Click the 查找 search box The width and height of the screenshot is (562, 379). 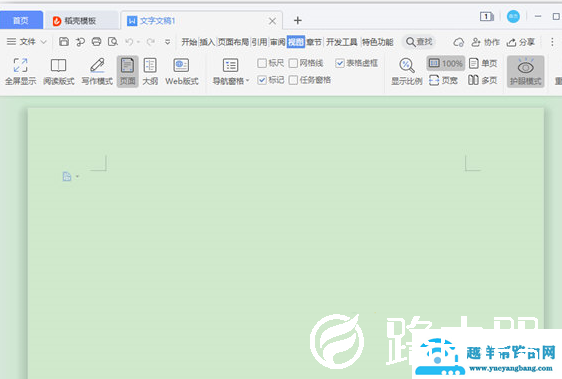(419, 42)
